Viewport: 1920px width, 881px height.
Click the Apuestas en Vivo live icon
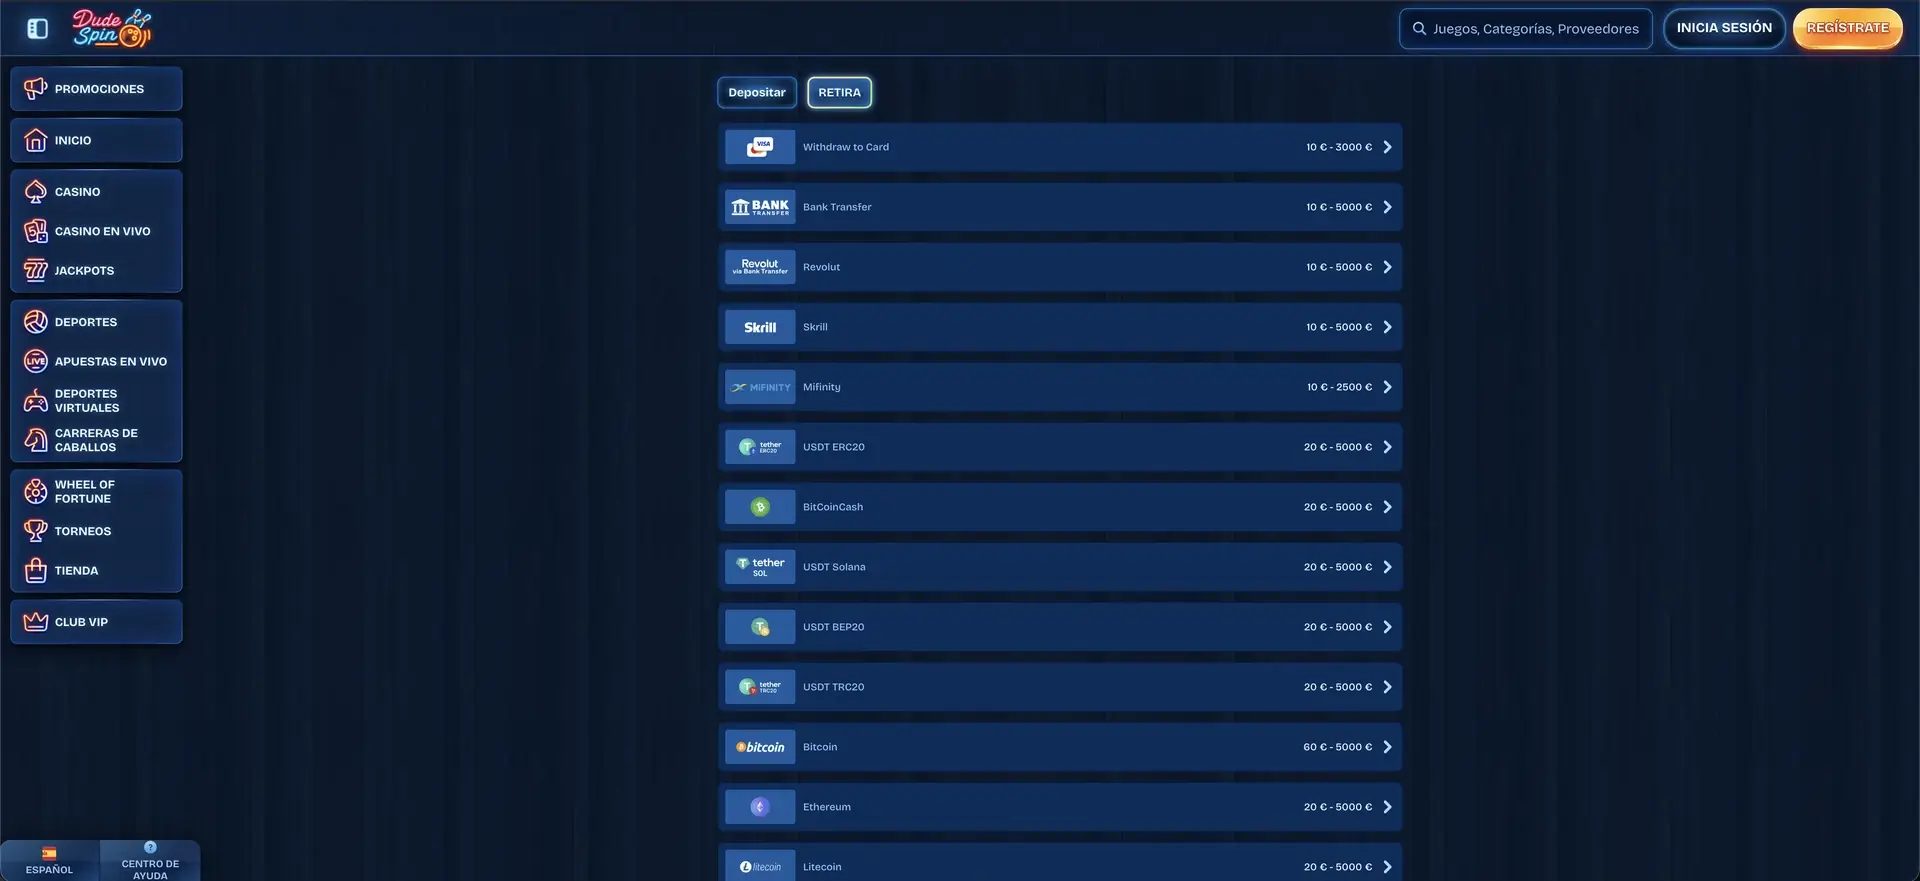pyautogui.click(x=36, y=361)
